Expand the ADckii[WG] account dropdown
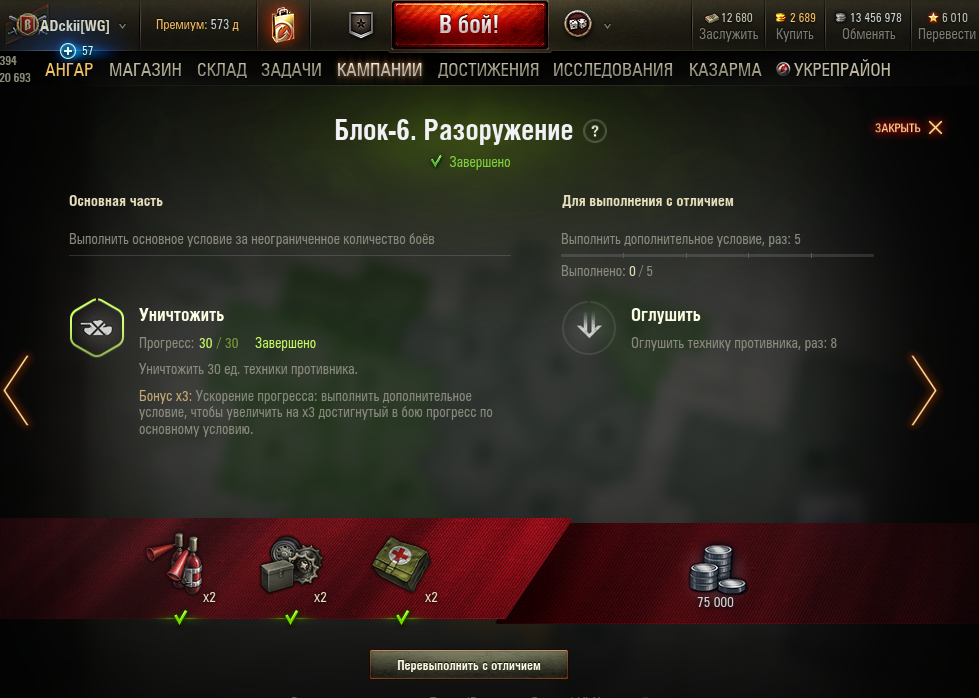Viewport: 979px width, 698px height. [x=122, y=26]
